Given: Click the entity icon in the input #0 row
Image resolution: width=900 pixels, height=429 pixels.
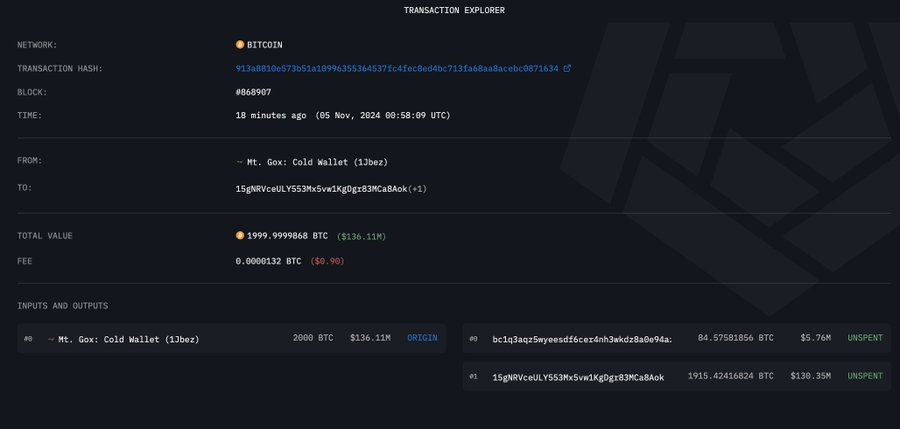Looking at the screenshot, I should click(51, 339).
